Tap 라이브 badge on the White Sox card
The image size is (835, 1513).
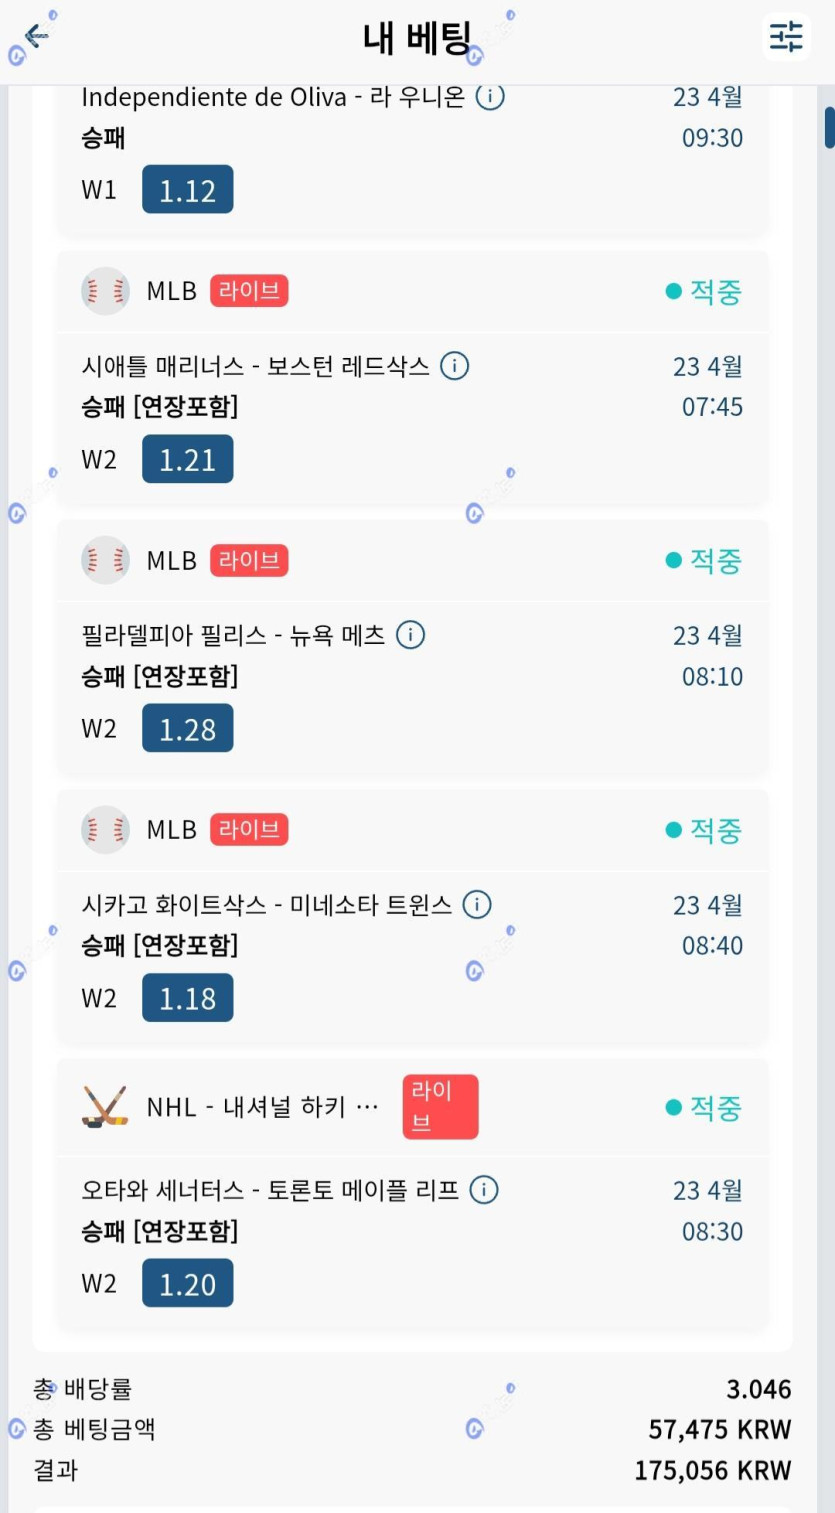coord(249,829)
